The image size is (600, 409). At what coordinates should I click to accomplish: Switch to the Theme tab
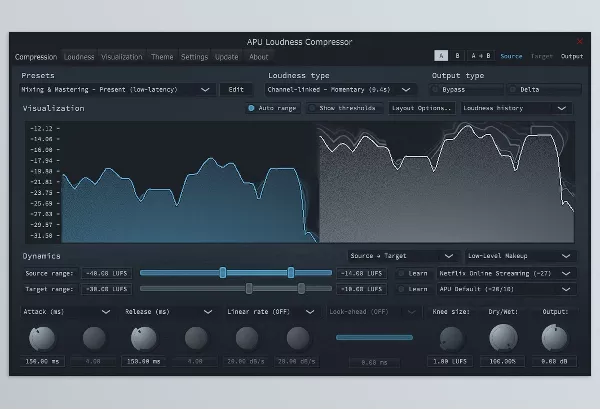(x=162, y=57)
